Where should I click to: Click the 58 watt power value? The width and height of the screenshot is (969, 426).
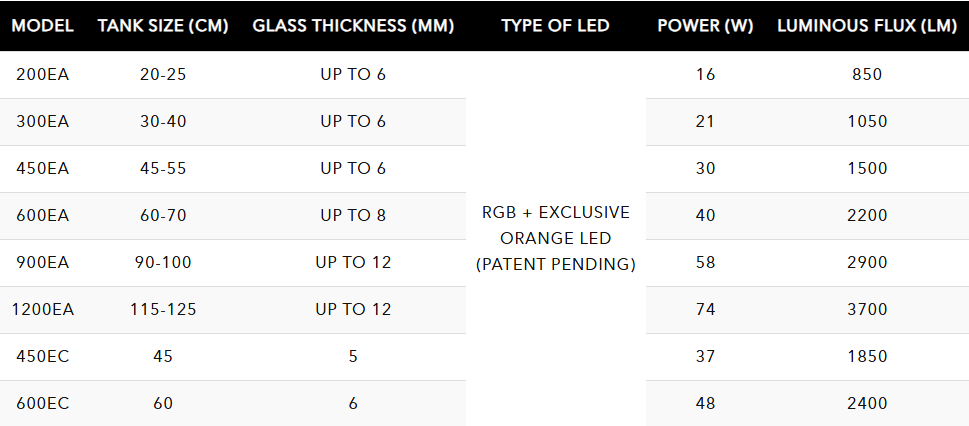coord(705,262)
